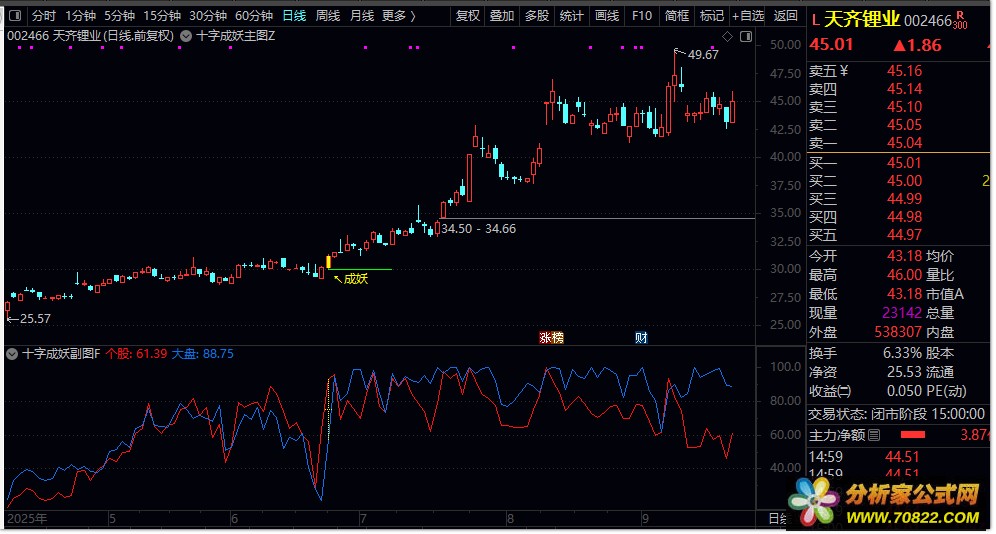
Task: Click 大盘: 88.75 indicator value
Action: (203, 354)
